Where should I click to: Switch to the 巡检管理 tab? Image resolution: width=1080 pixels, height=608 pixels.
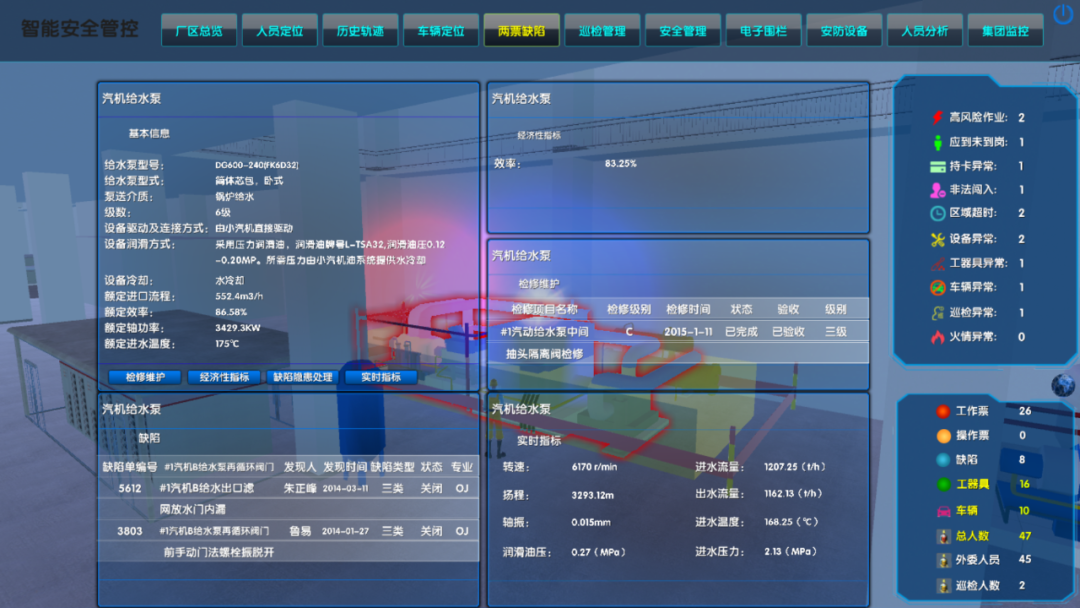point(601,31)
